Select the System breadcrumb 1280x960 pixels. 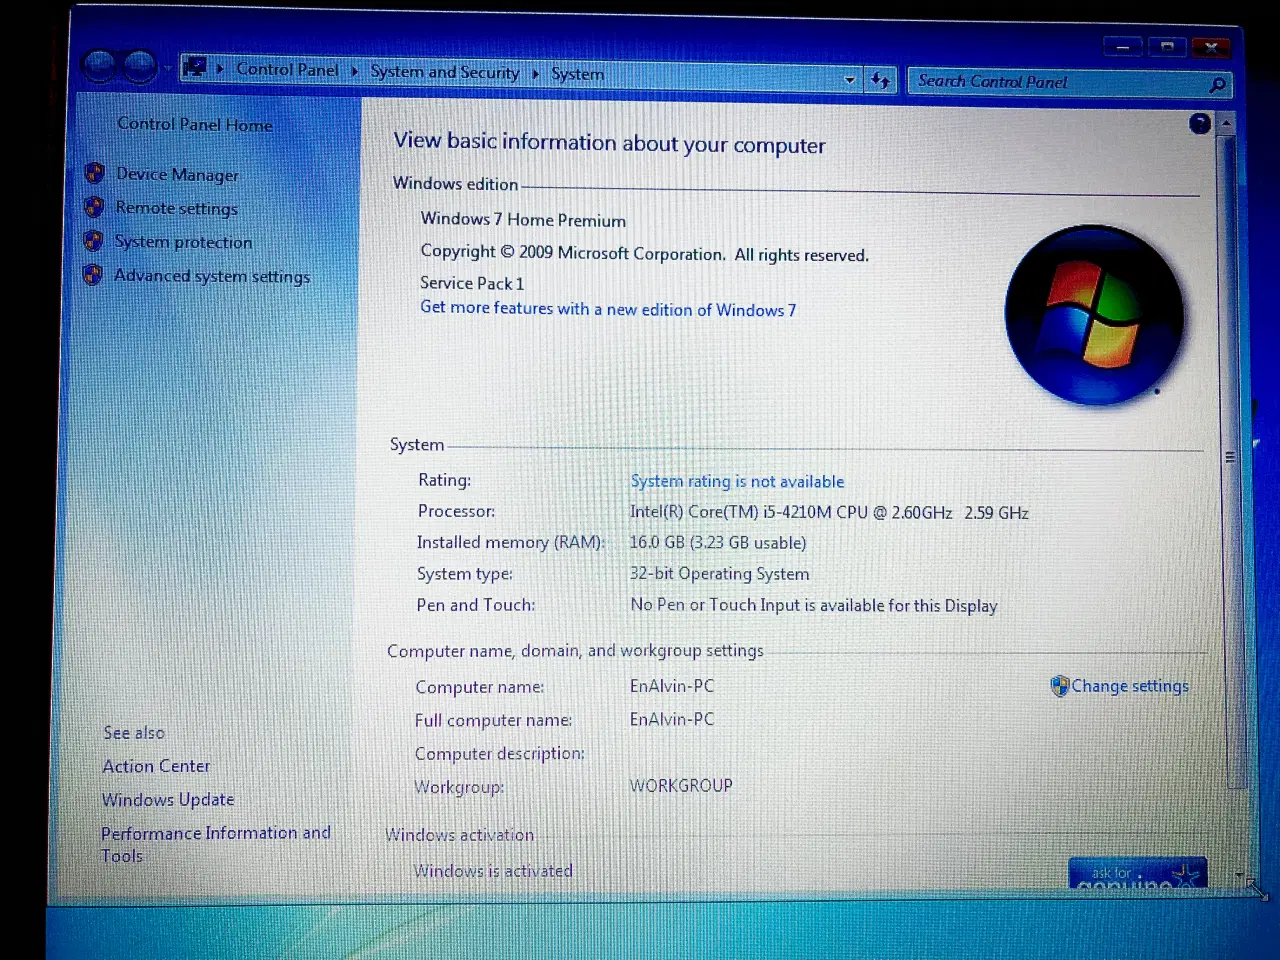pyautogui.click(x=578, y=74)
